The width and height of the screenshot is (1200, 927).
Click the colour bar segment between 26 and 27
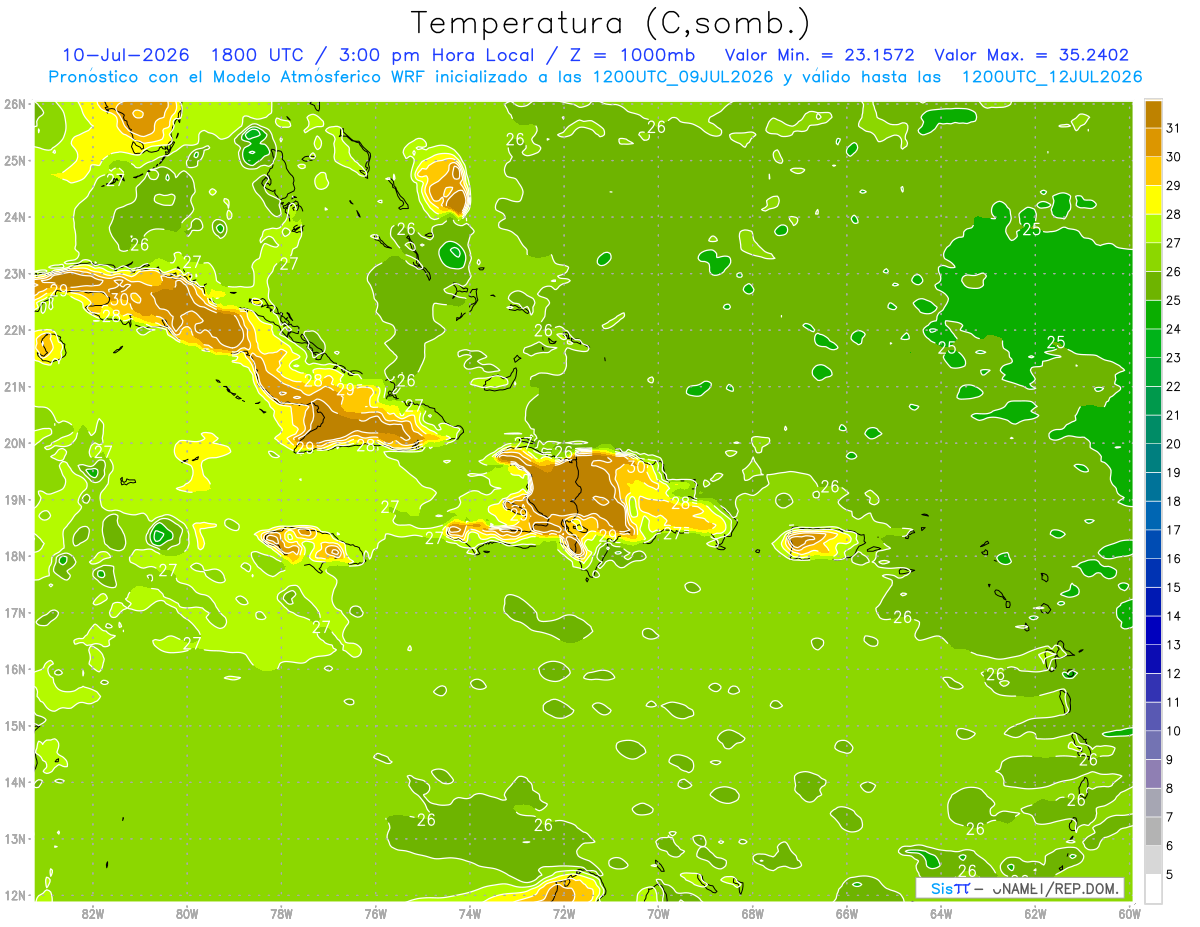coord(1153,255)
